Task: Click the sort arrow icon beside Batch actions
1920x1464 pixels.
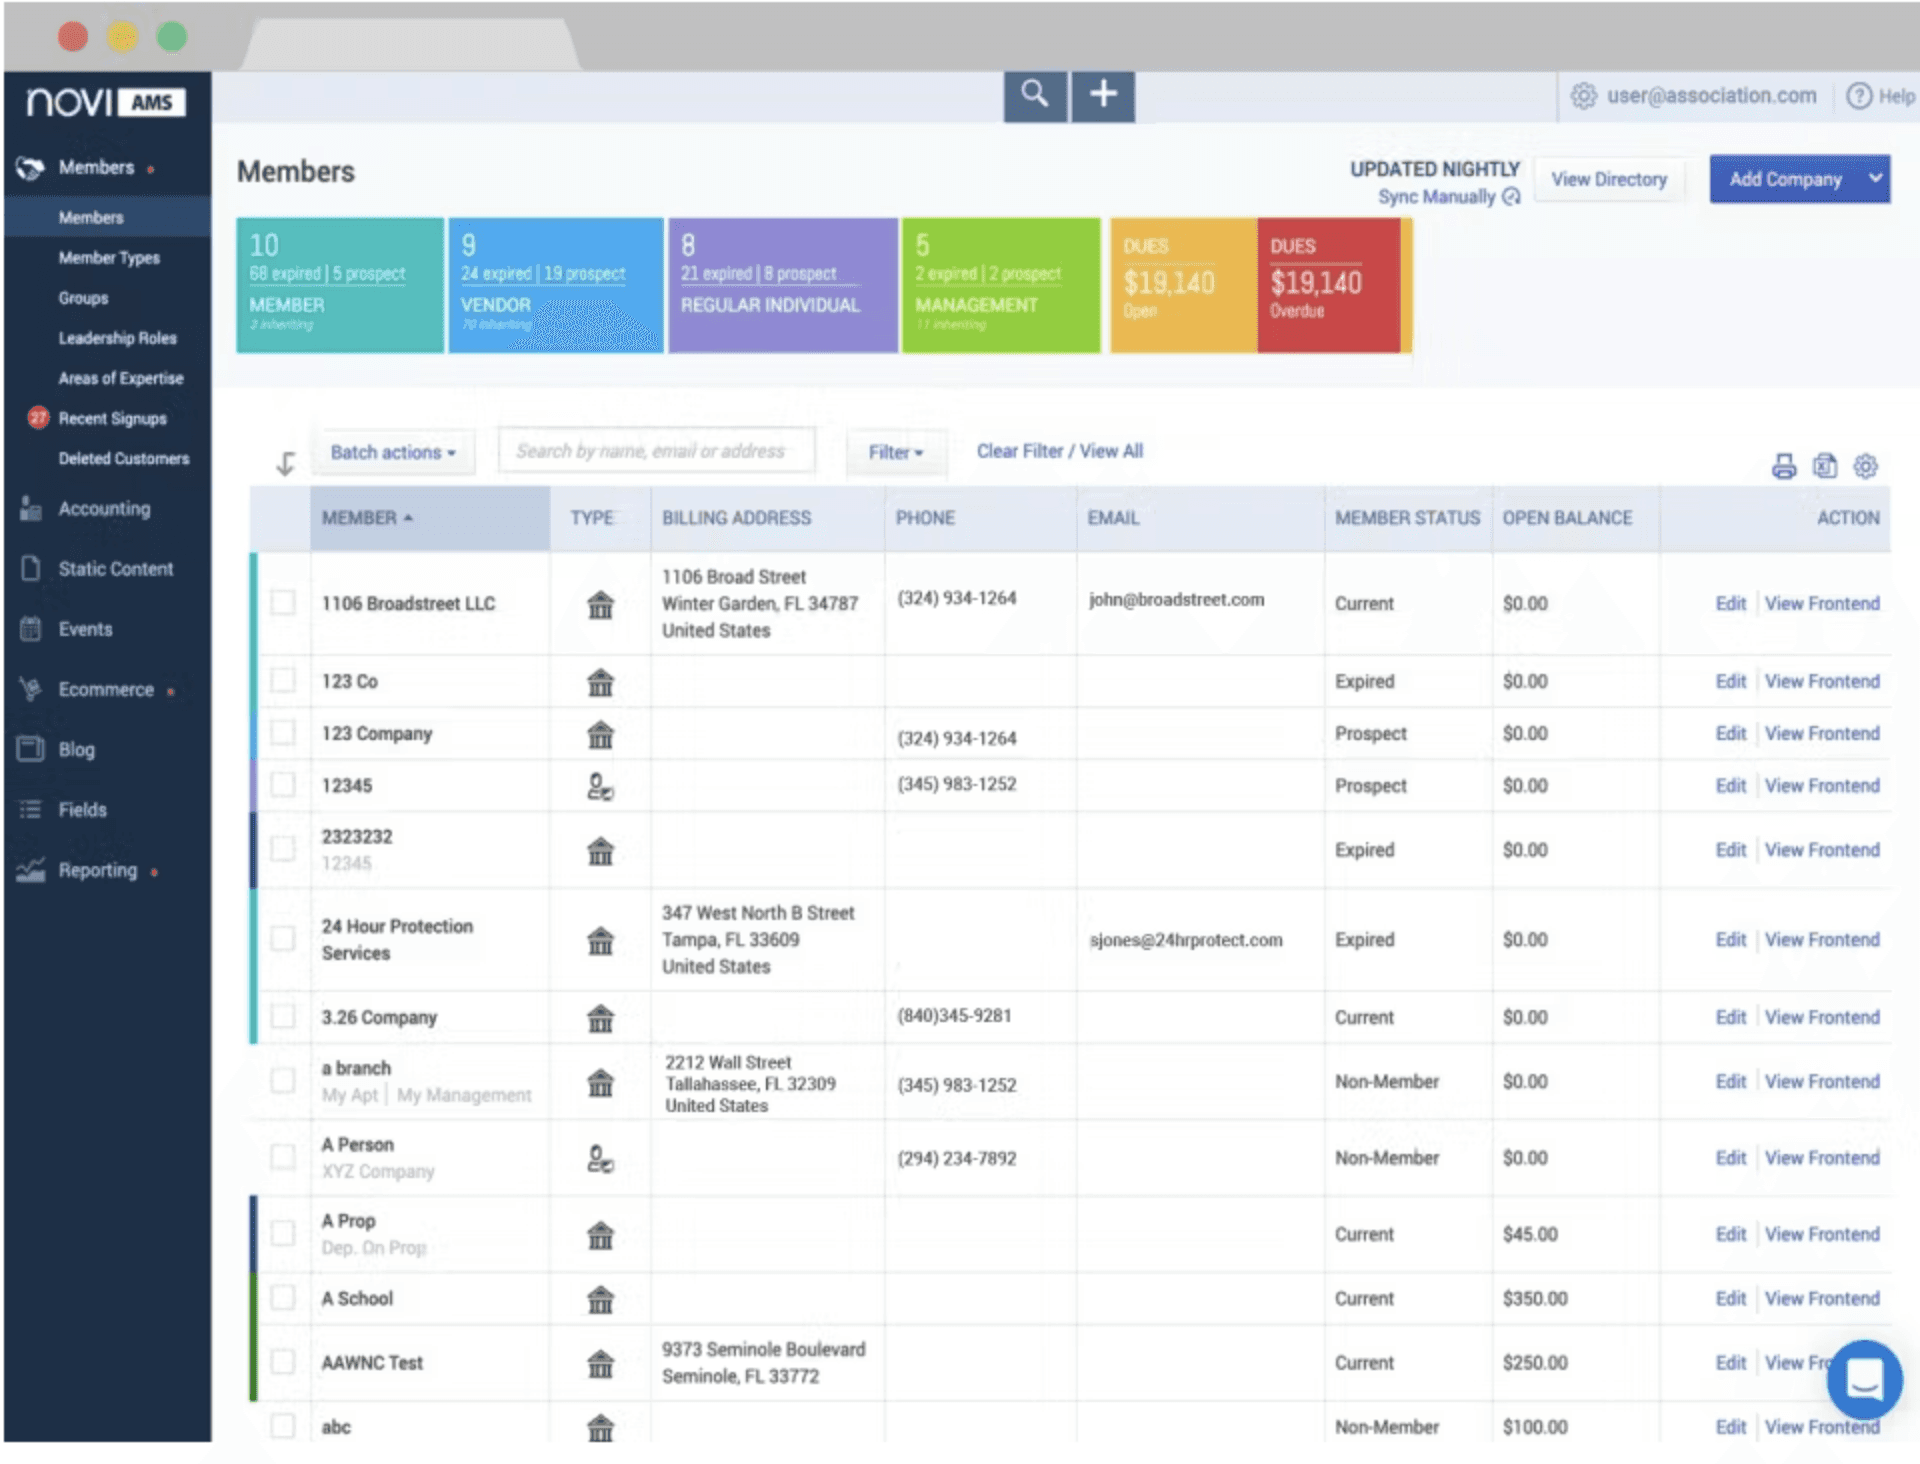Action: 286,463
